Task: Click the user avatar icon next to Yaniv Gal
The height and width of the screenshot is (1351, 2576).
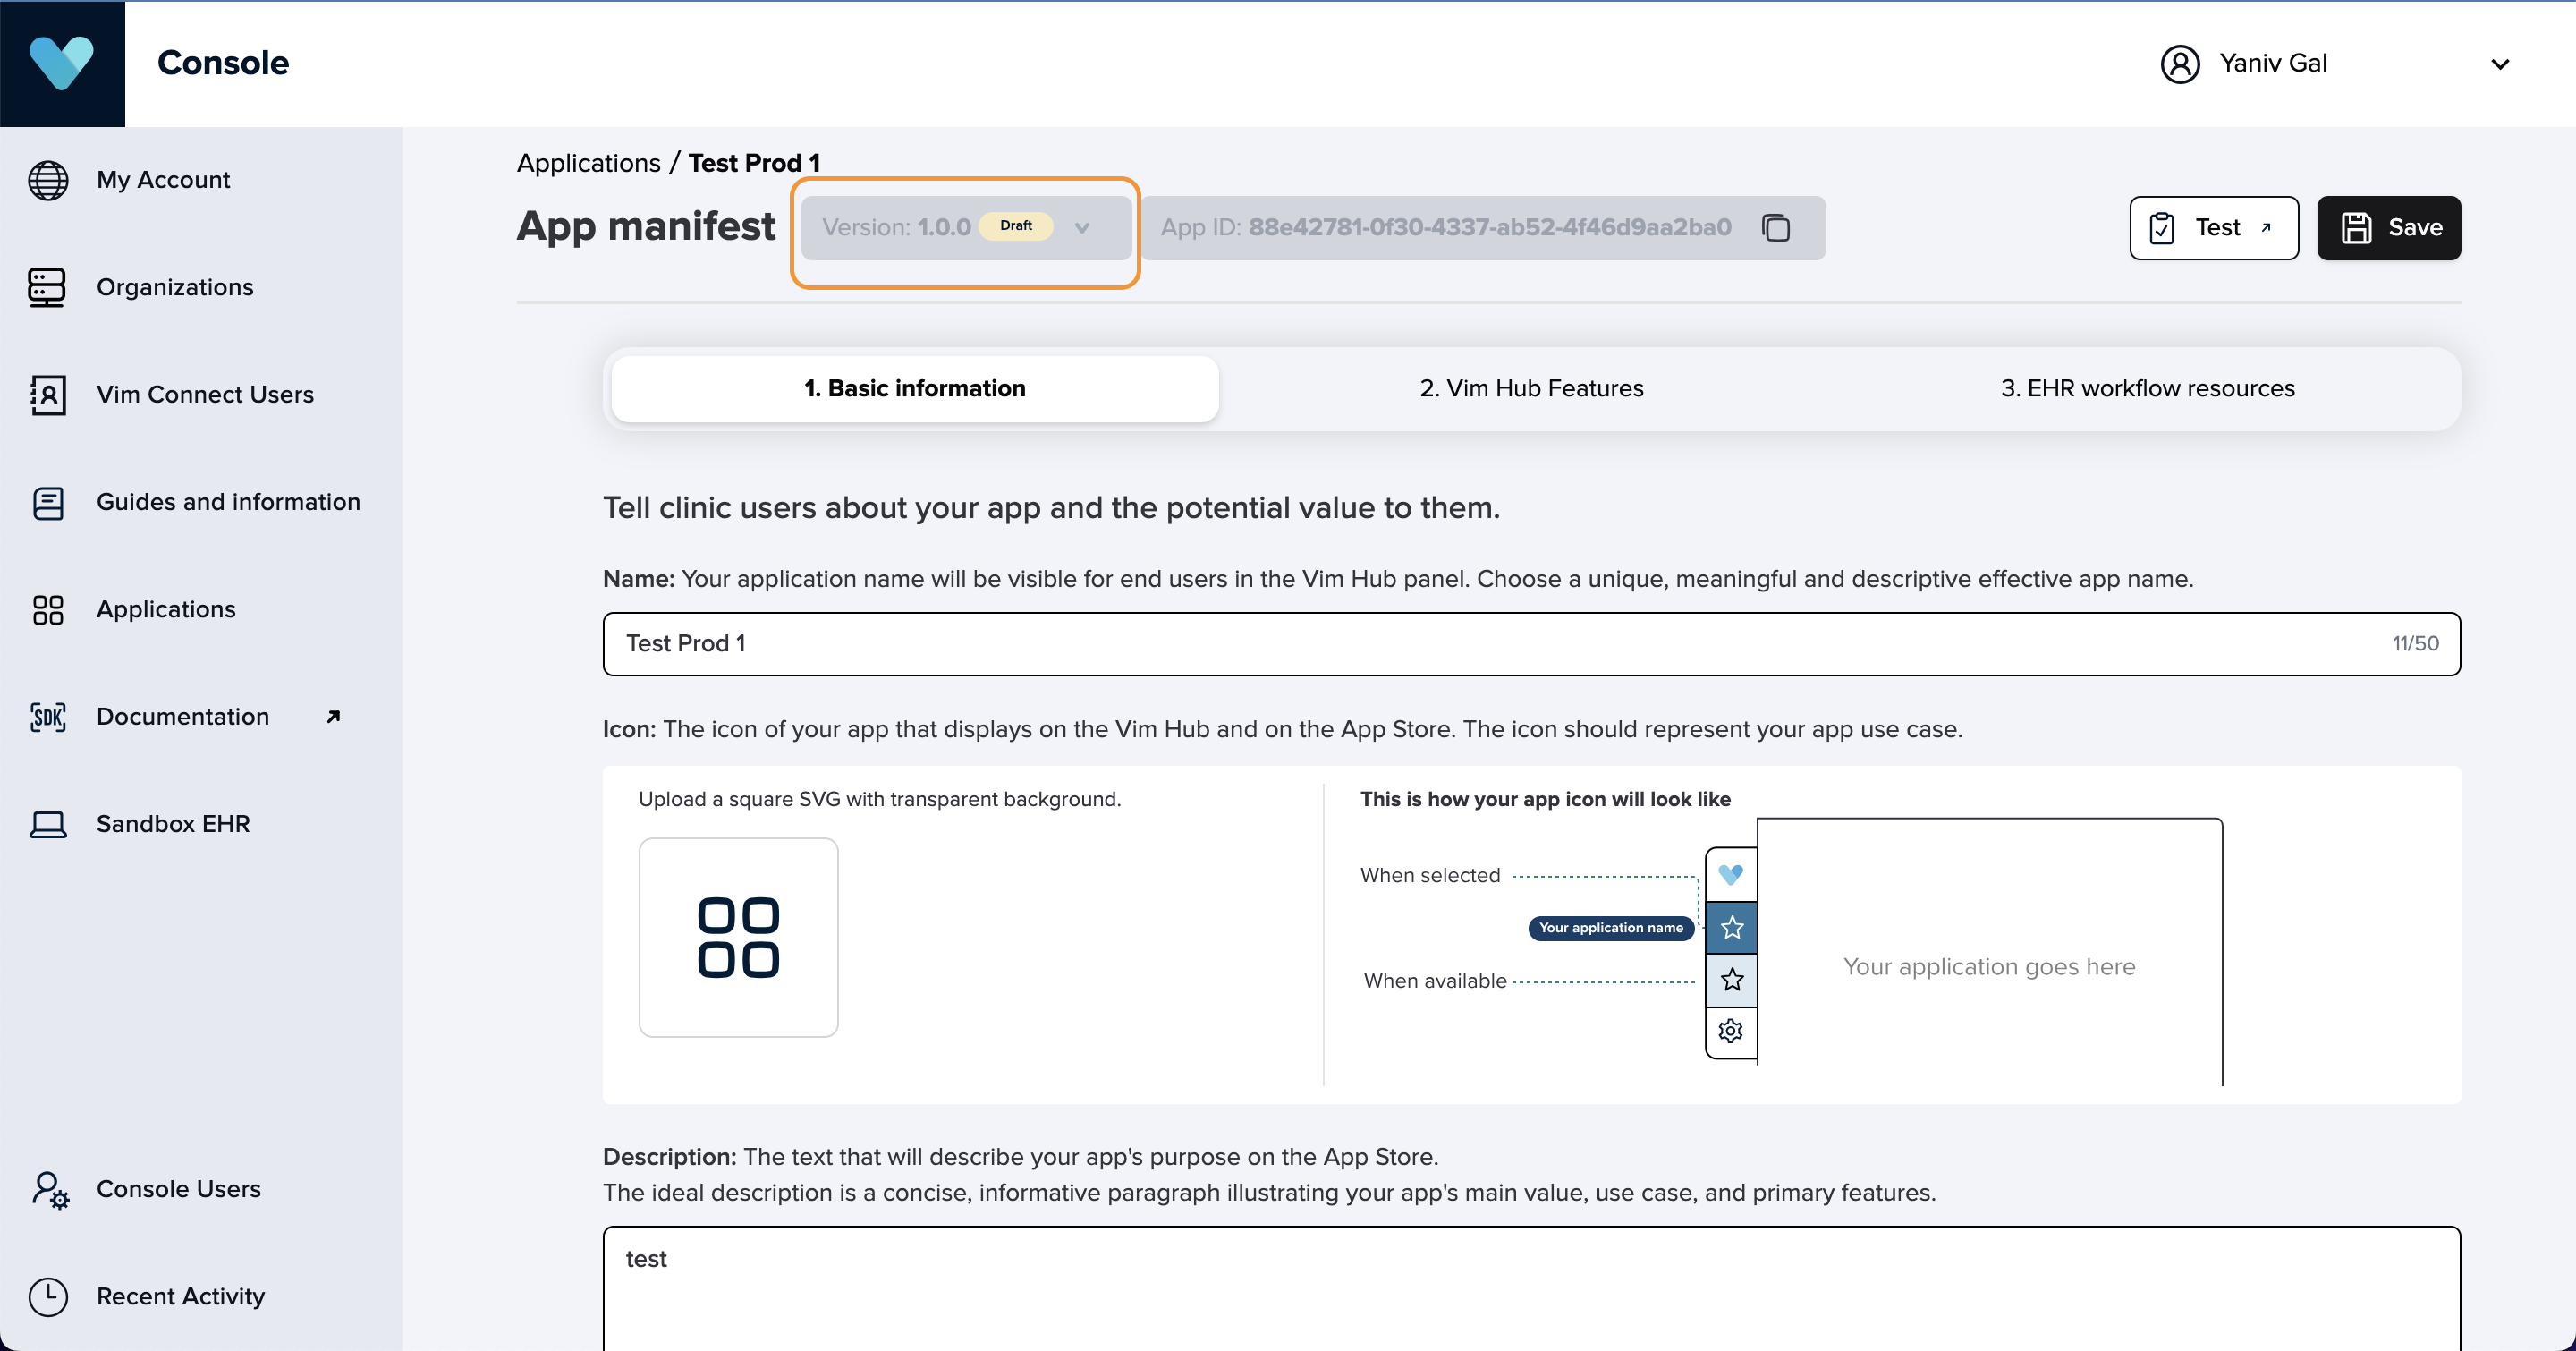Action: pyautogui.click(x=2180, y=63)
